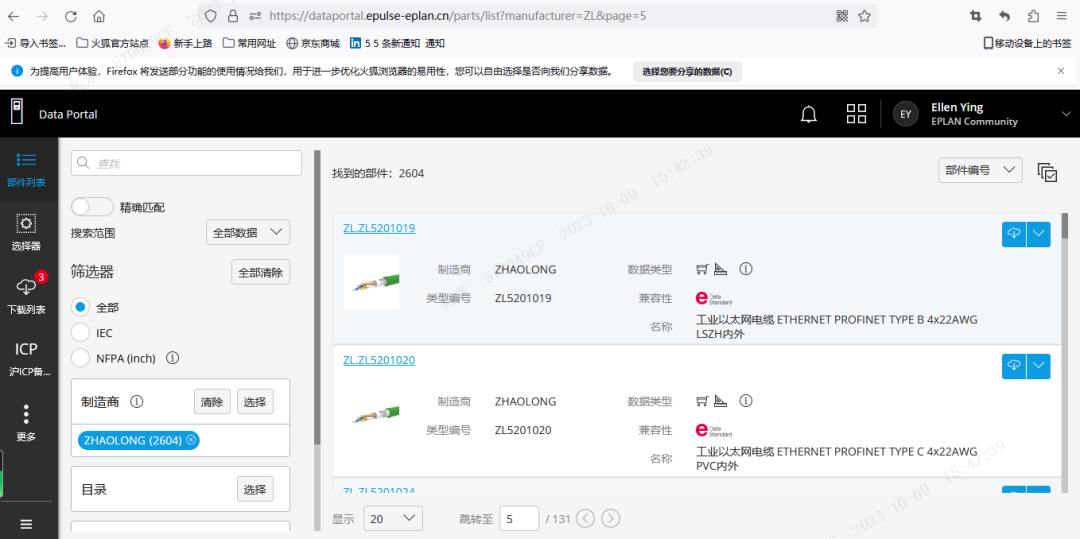The height and width of the screenshot is (539, 1080).
Task: Select the NFPA (inch) radio button
Action: [x=81, y=358]
